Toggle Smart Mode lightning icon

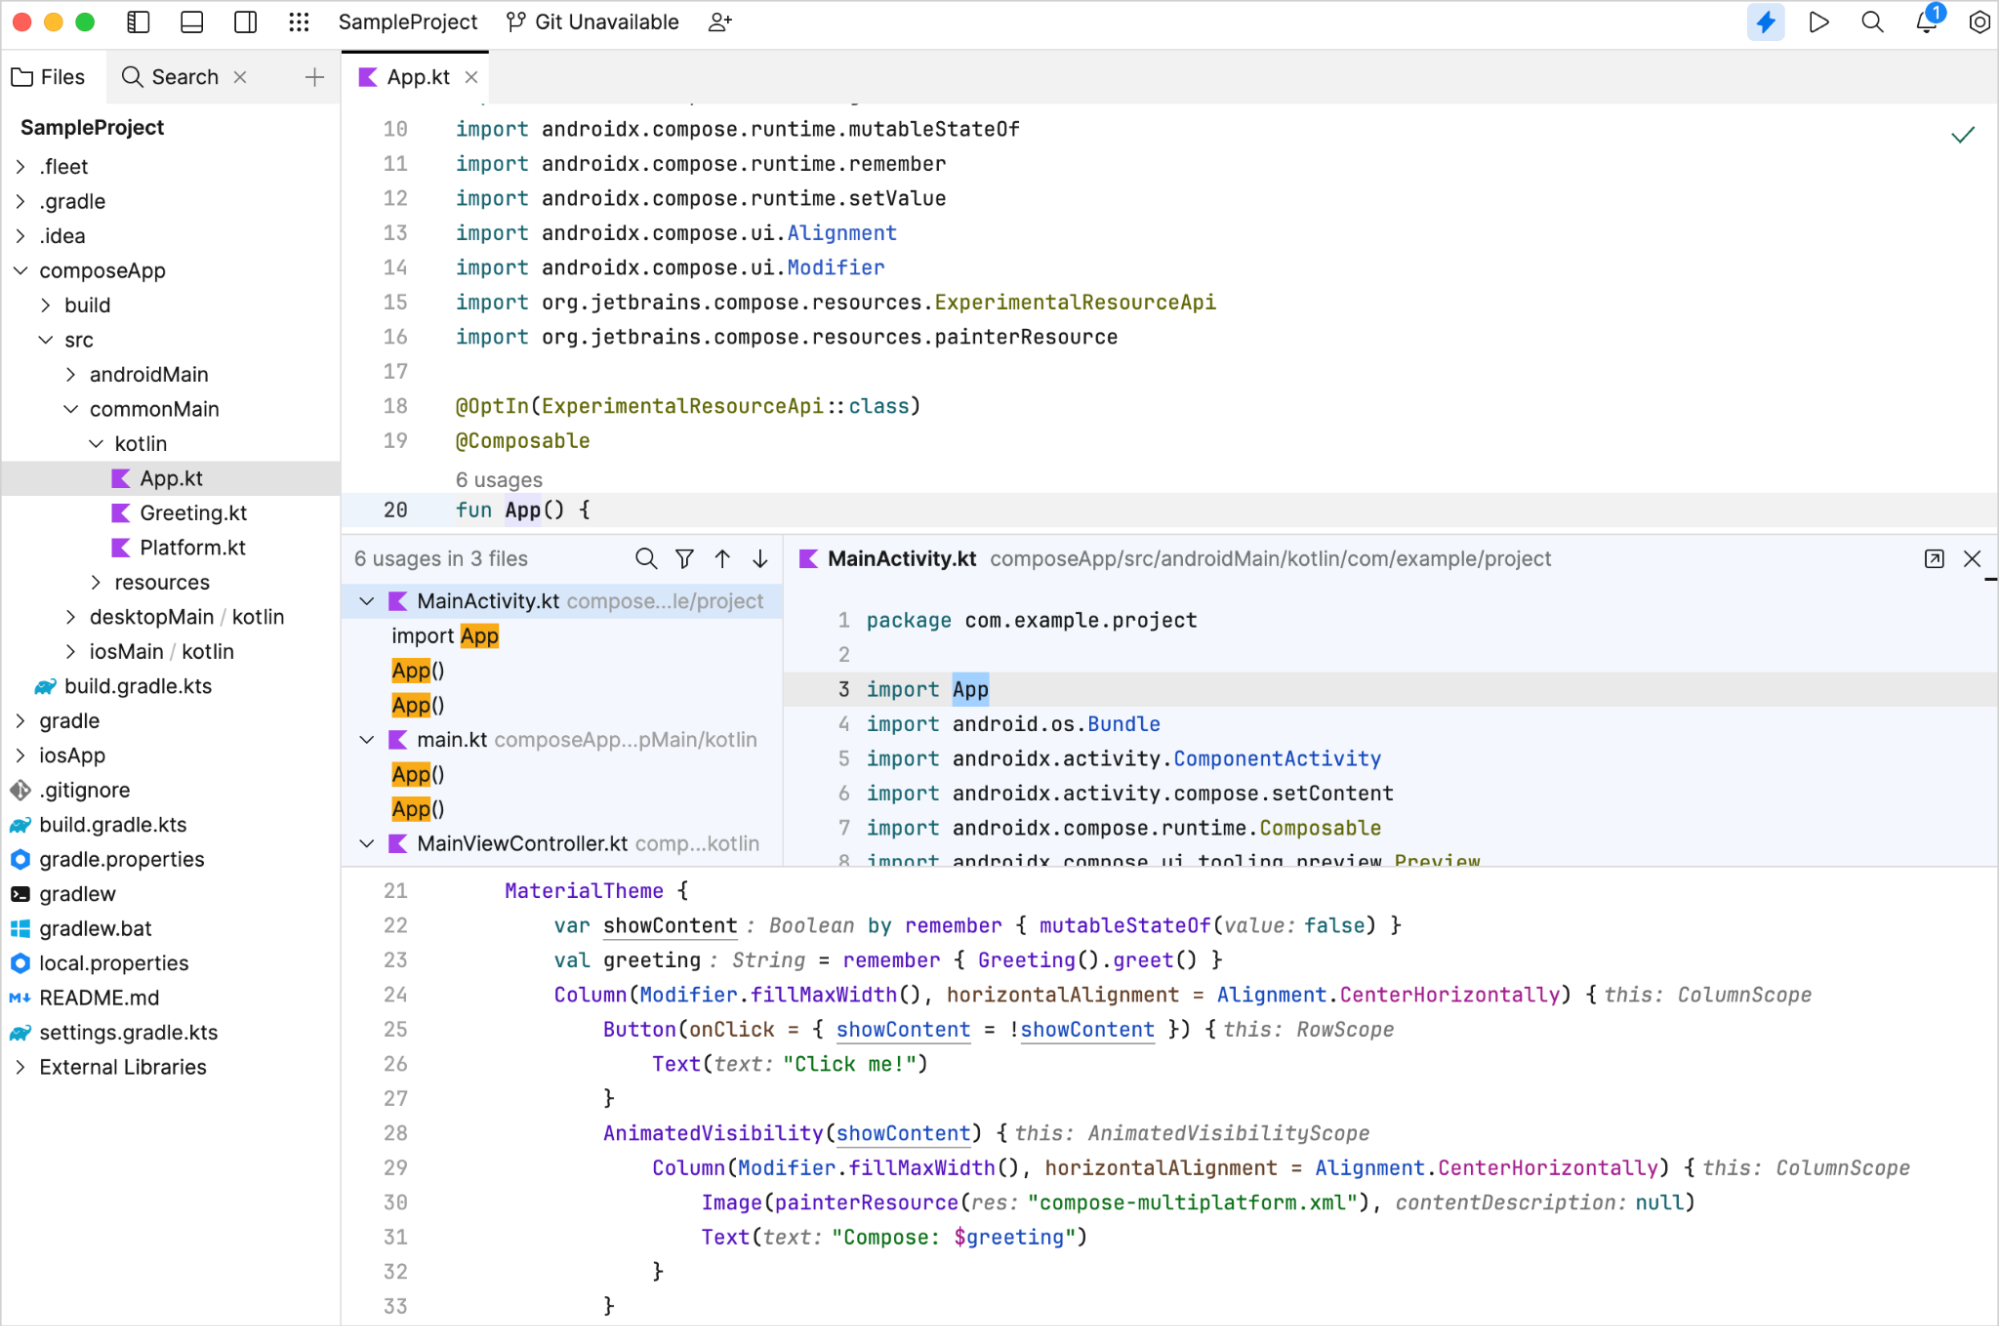[x=1766, y=22]
